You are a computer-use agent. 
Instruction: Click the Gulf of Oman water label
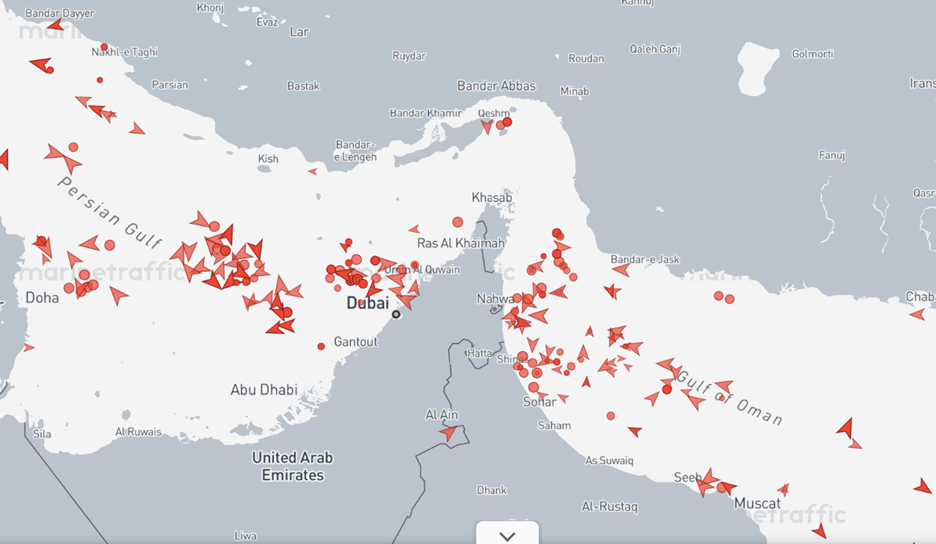[x=729, y=397]
